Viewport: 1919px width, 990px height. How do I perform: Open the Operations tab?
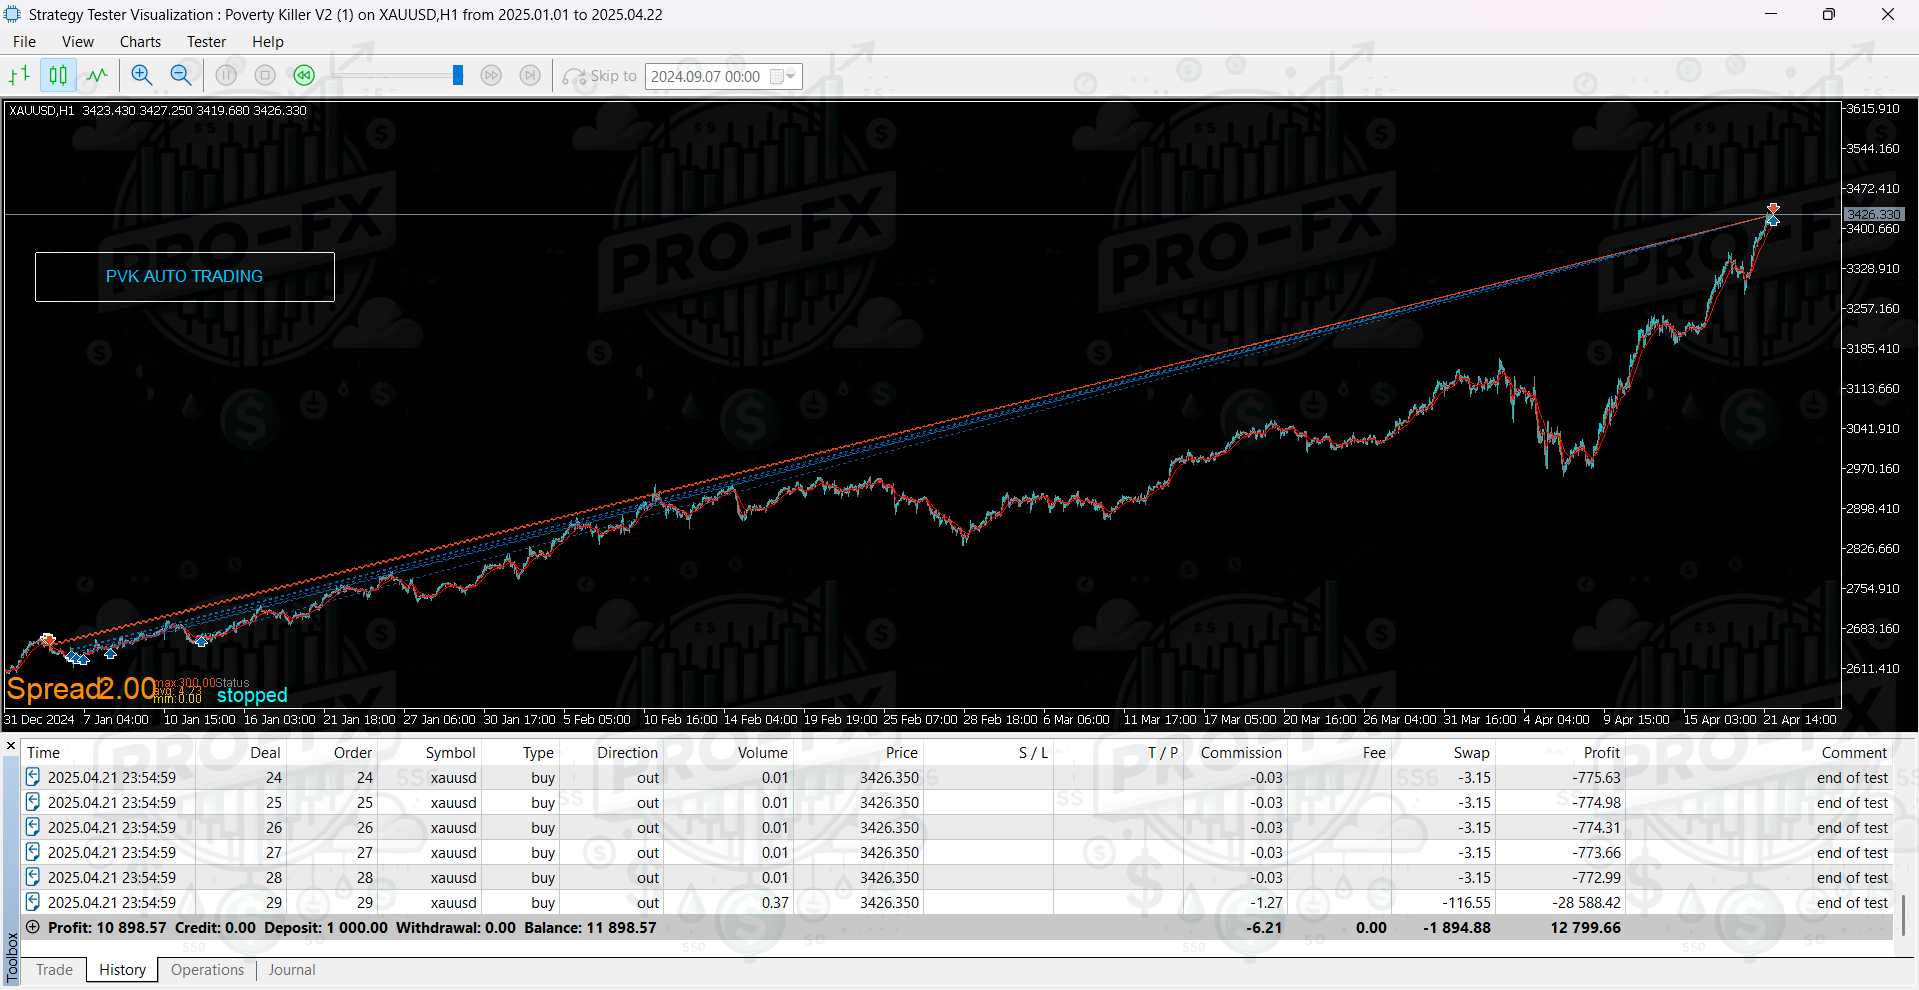coord(207,969)
